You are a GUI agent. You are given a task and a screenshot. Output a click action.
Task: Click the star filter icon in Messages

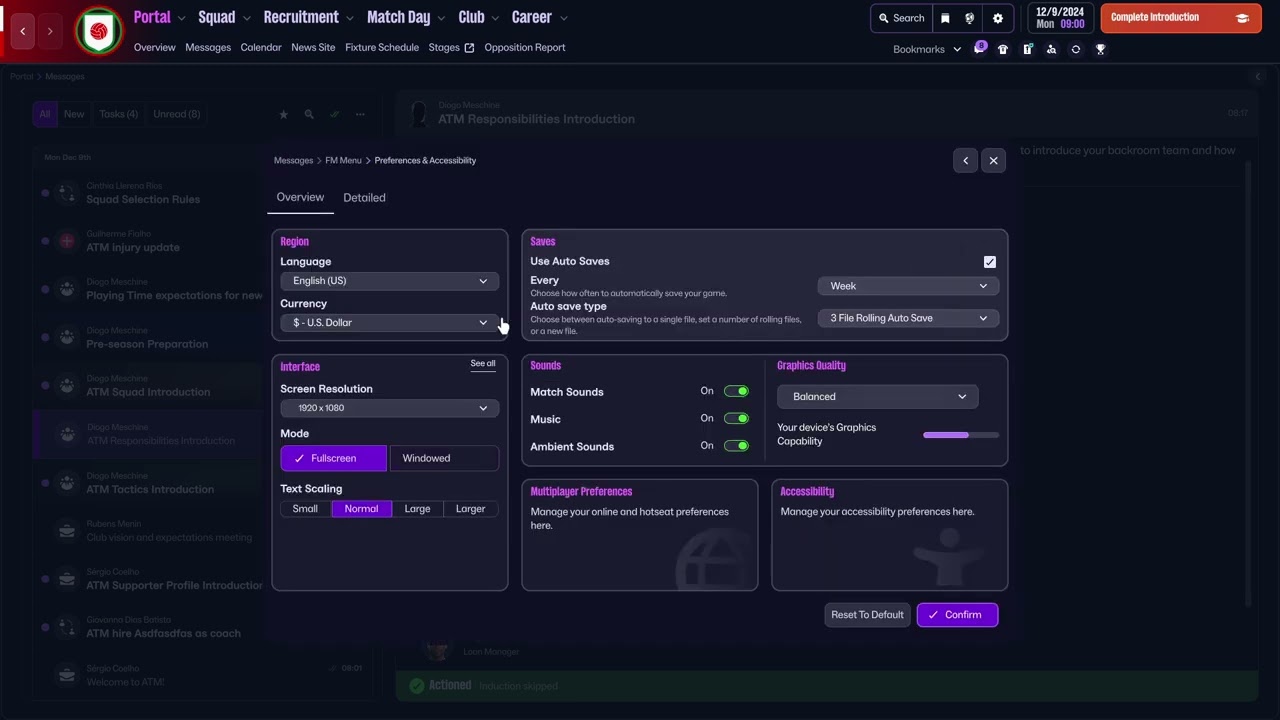283,114
